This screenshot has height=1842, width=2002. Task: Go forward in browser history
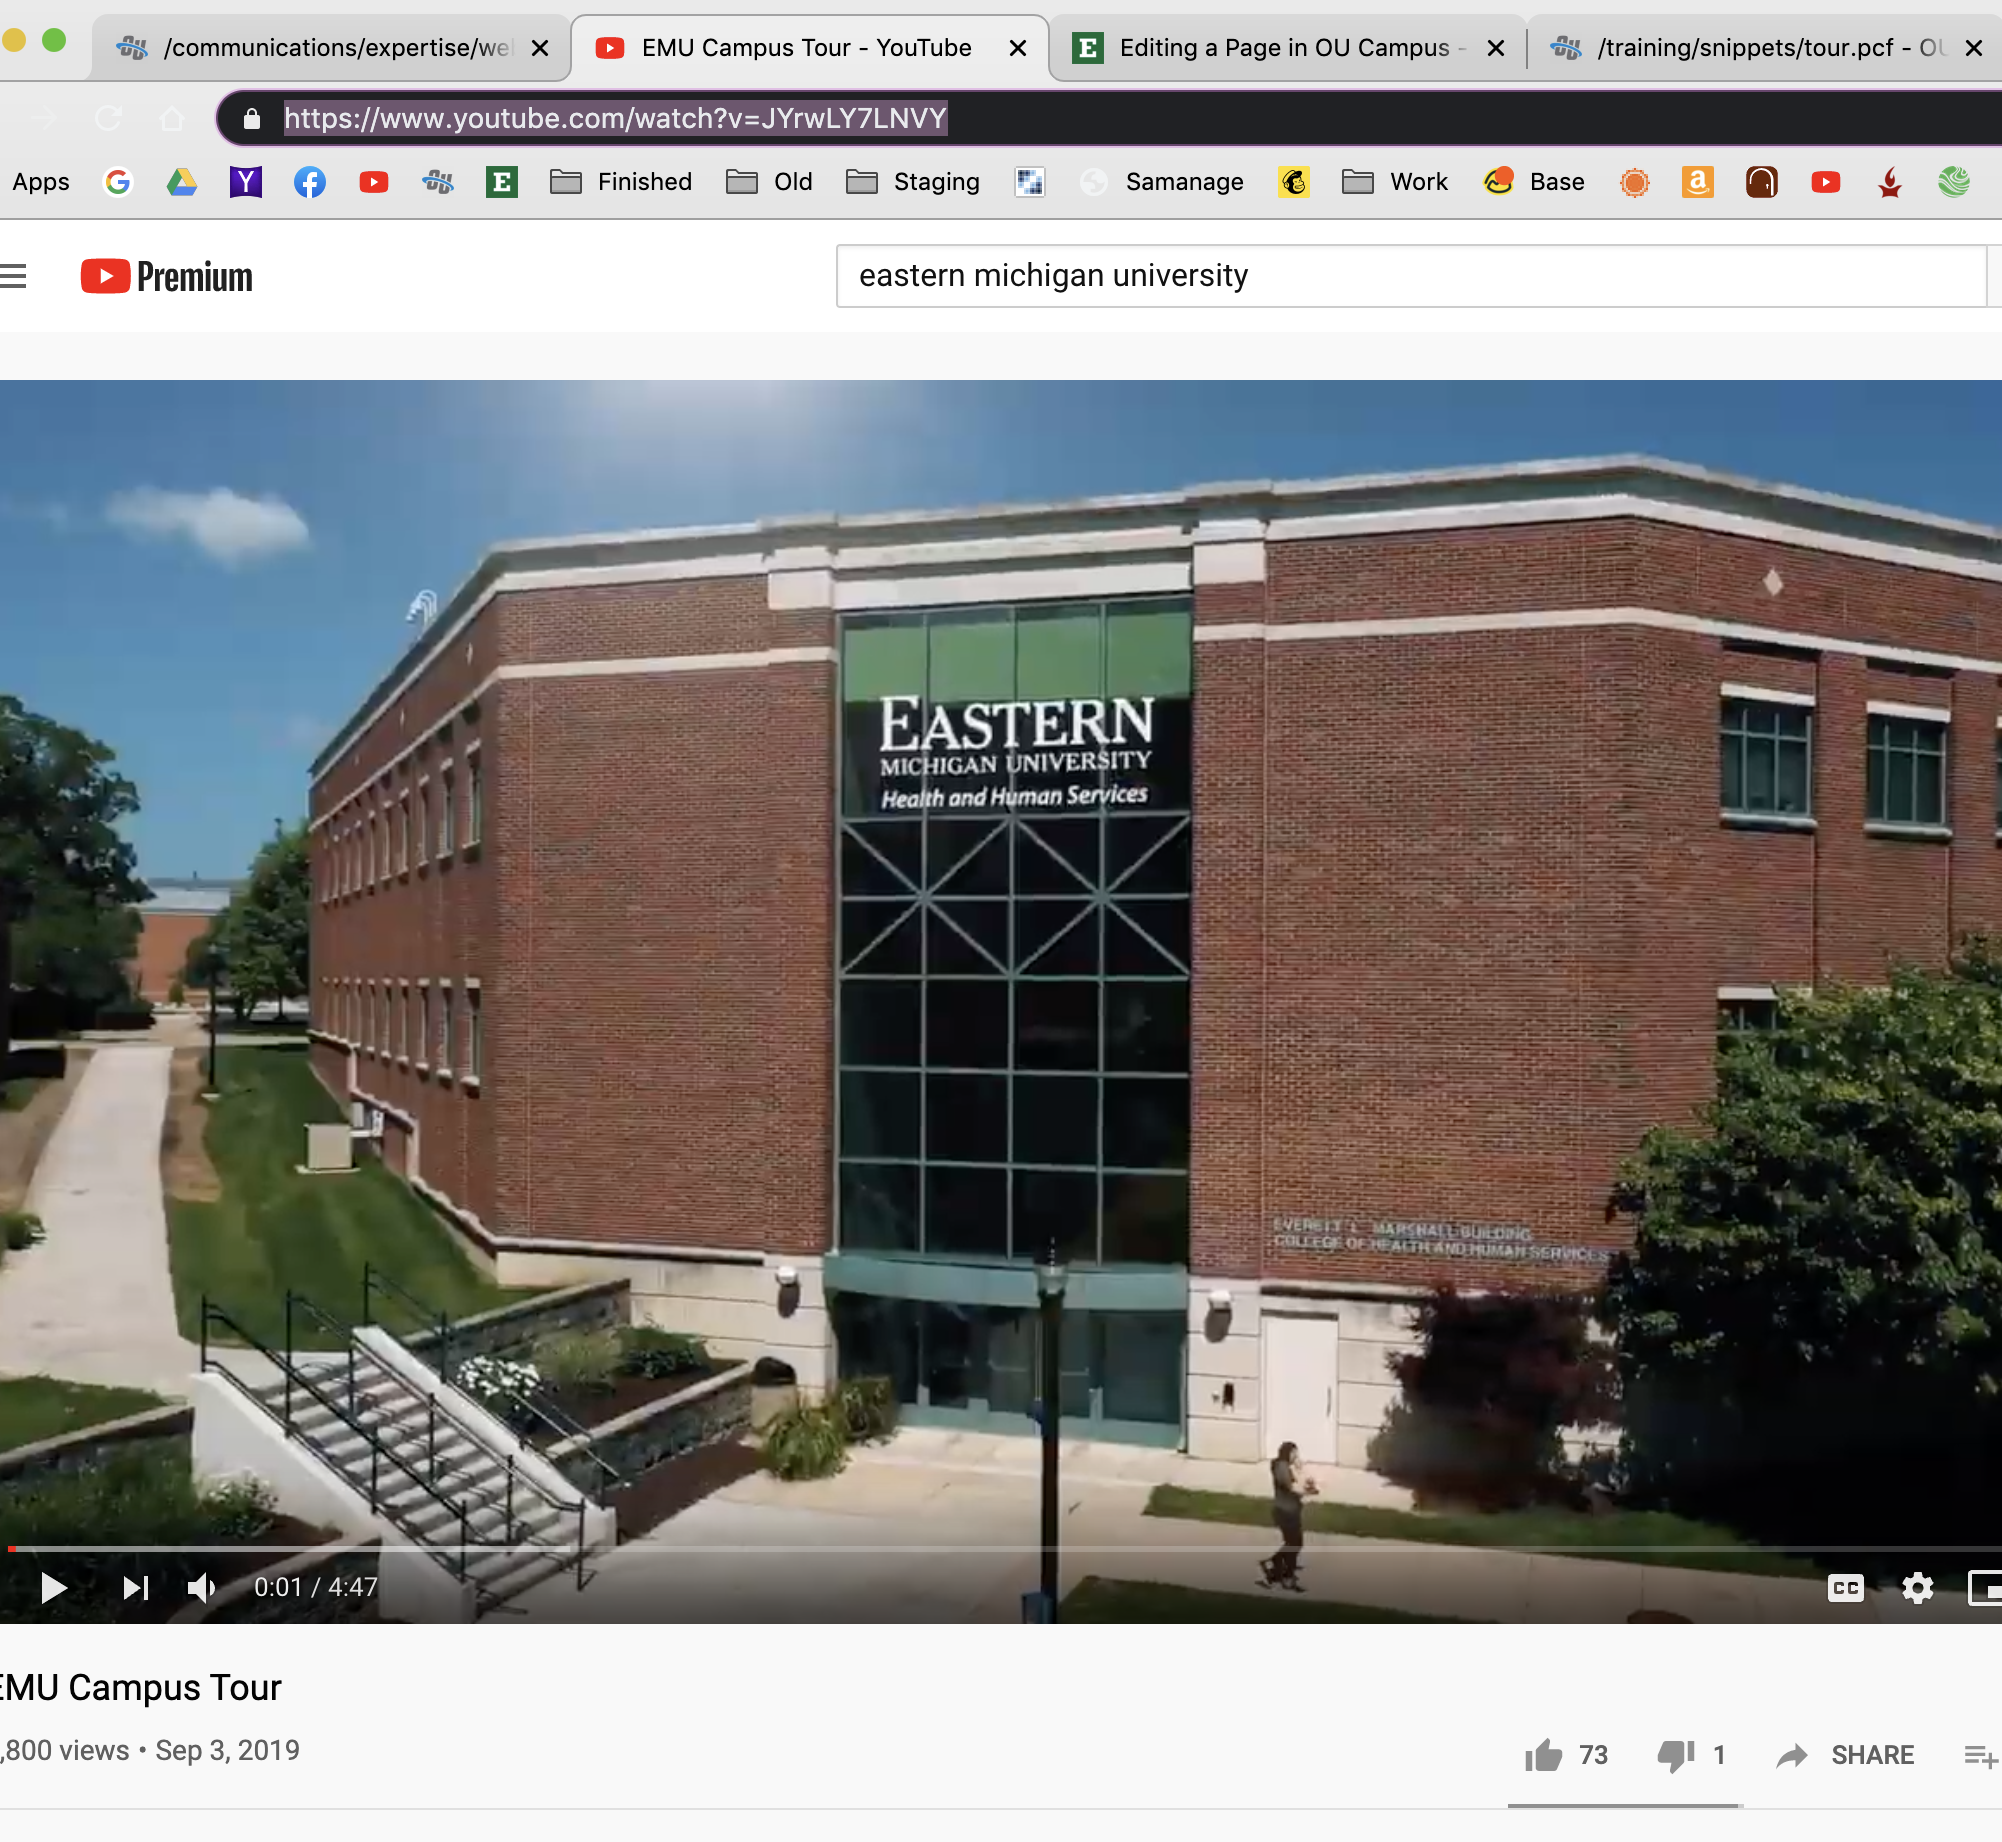coord(44,119)
